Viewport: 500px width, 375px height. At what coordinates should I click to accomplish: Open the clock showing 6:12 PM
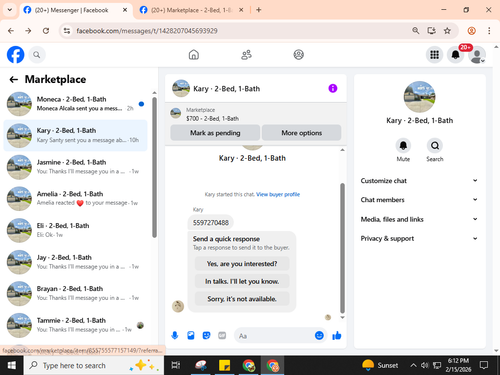point(458,365)
